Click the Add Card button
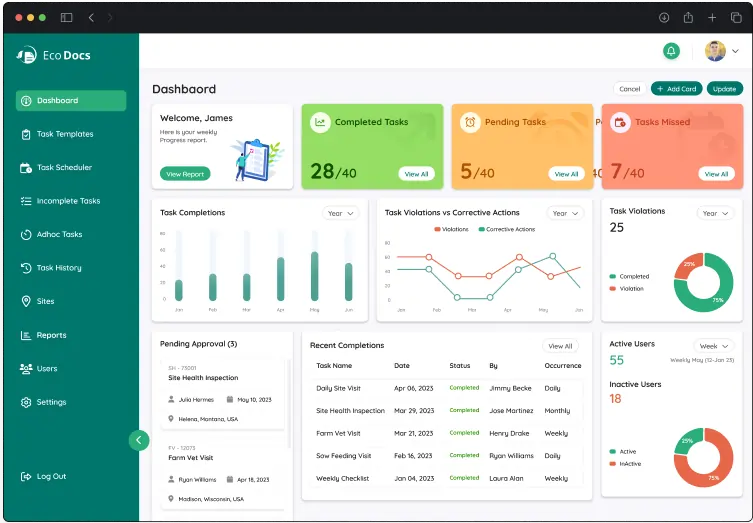This screenshot has width=753, height=523. point(676,89)
